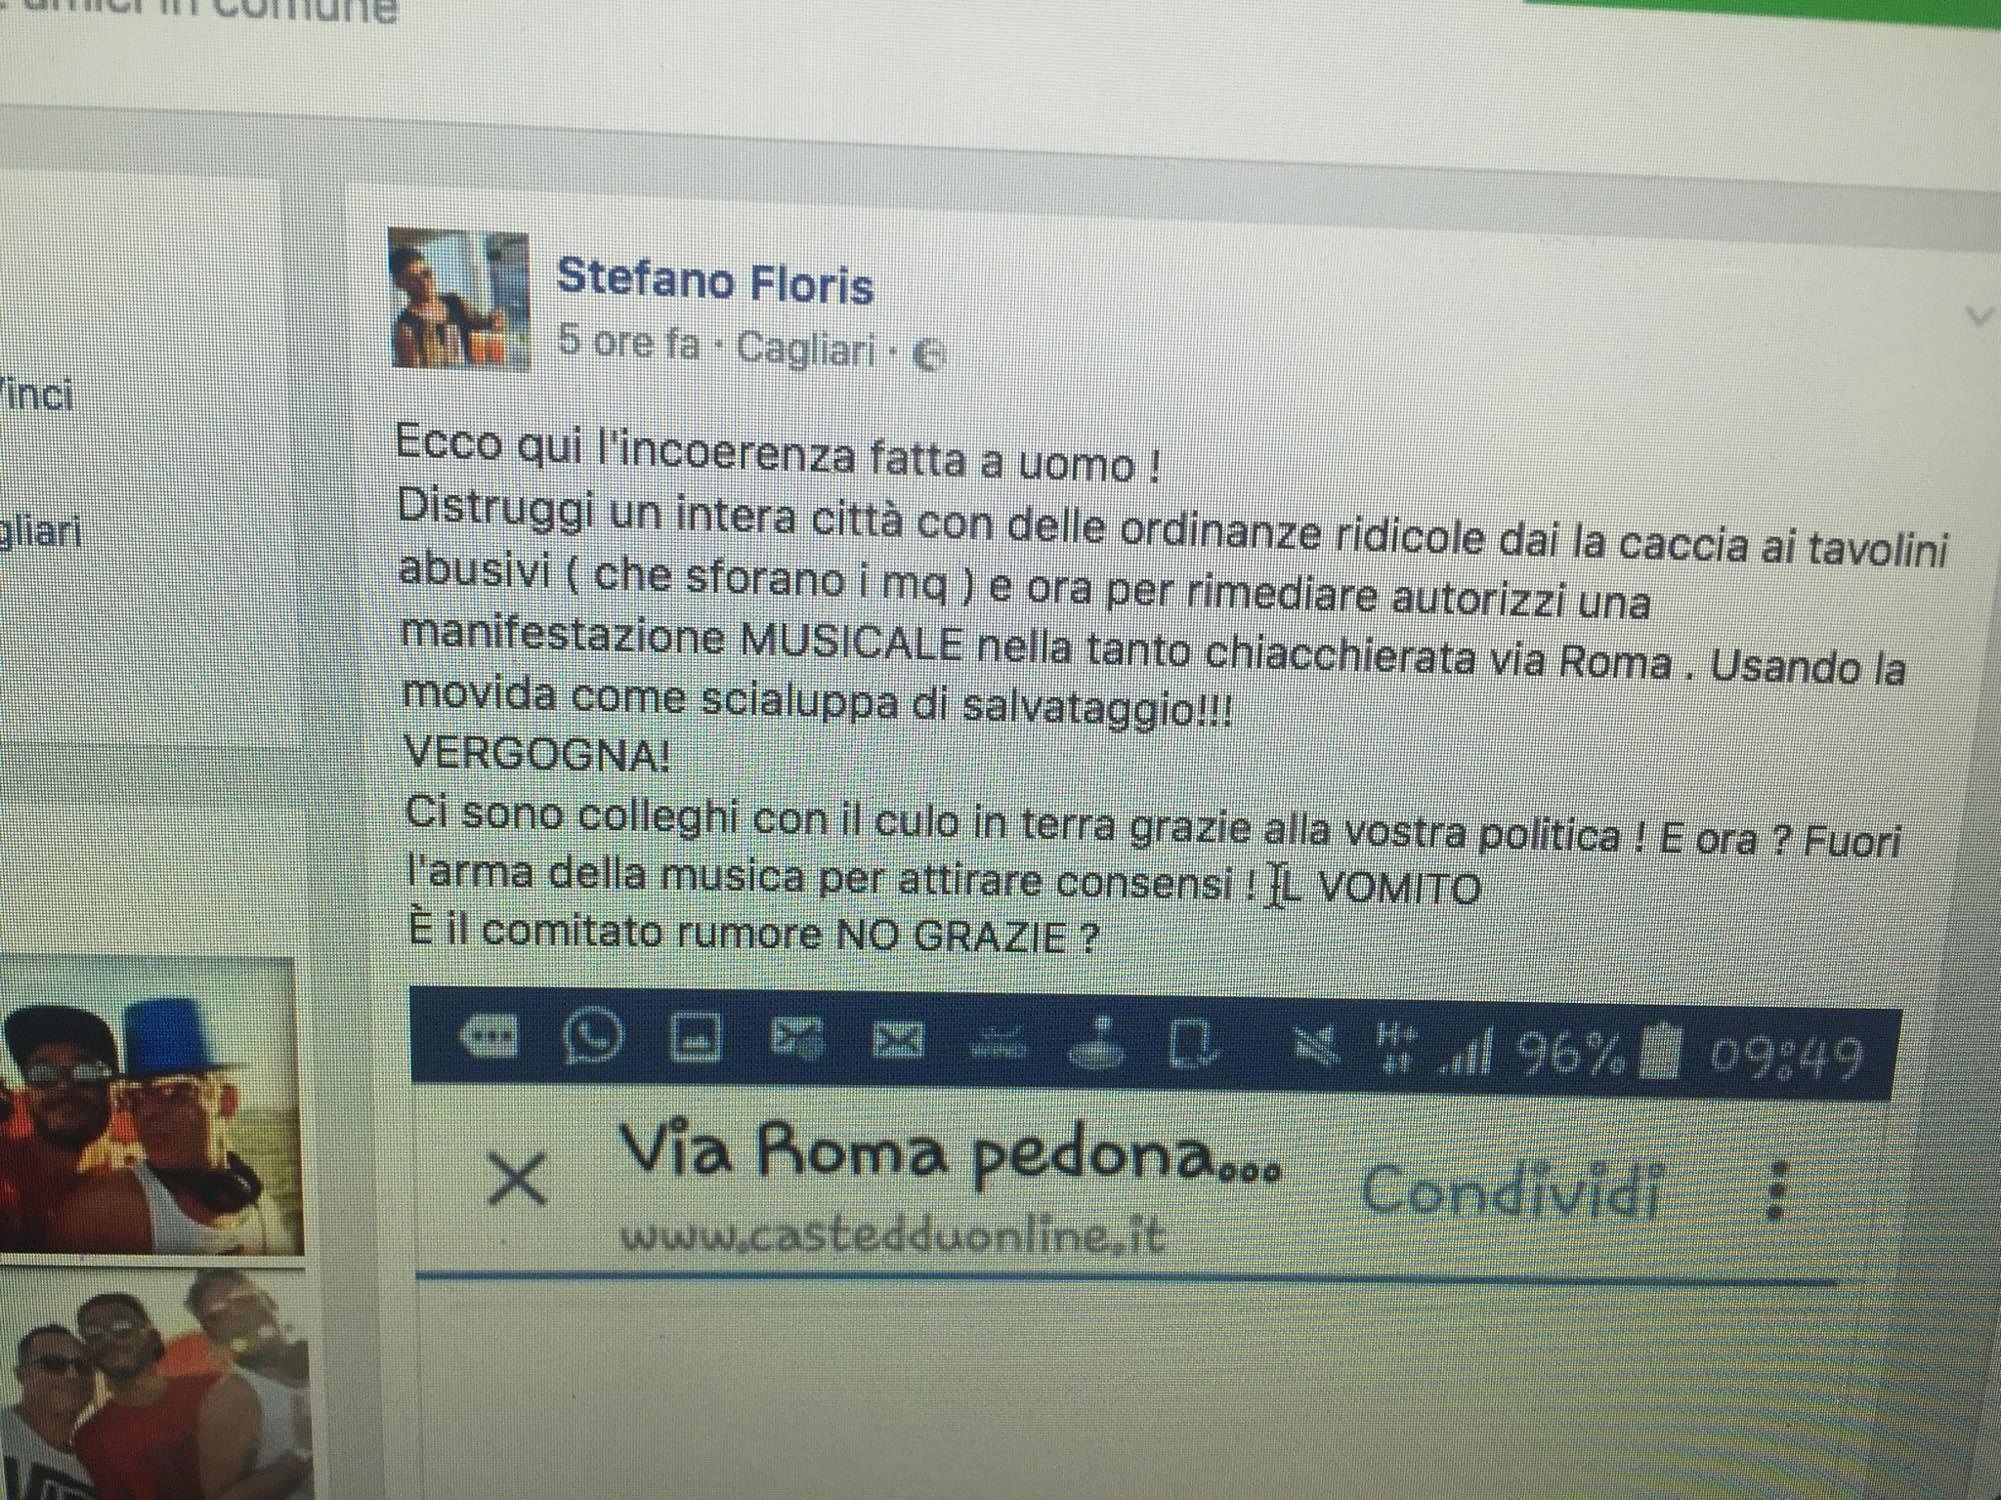Click the image gallery icon in status bar
The height and width of the screenshot is (1500, 2001).
click(x=694, y=1038)
